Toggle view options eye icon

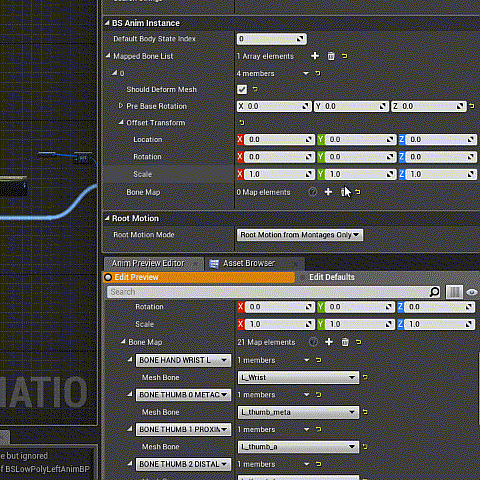pos(471,292)
